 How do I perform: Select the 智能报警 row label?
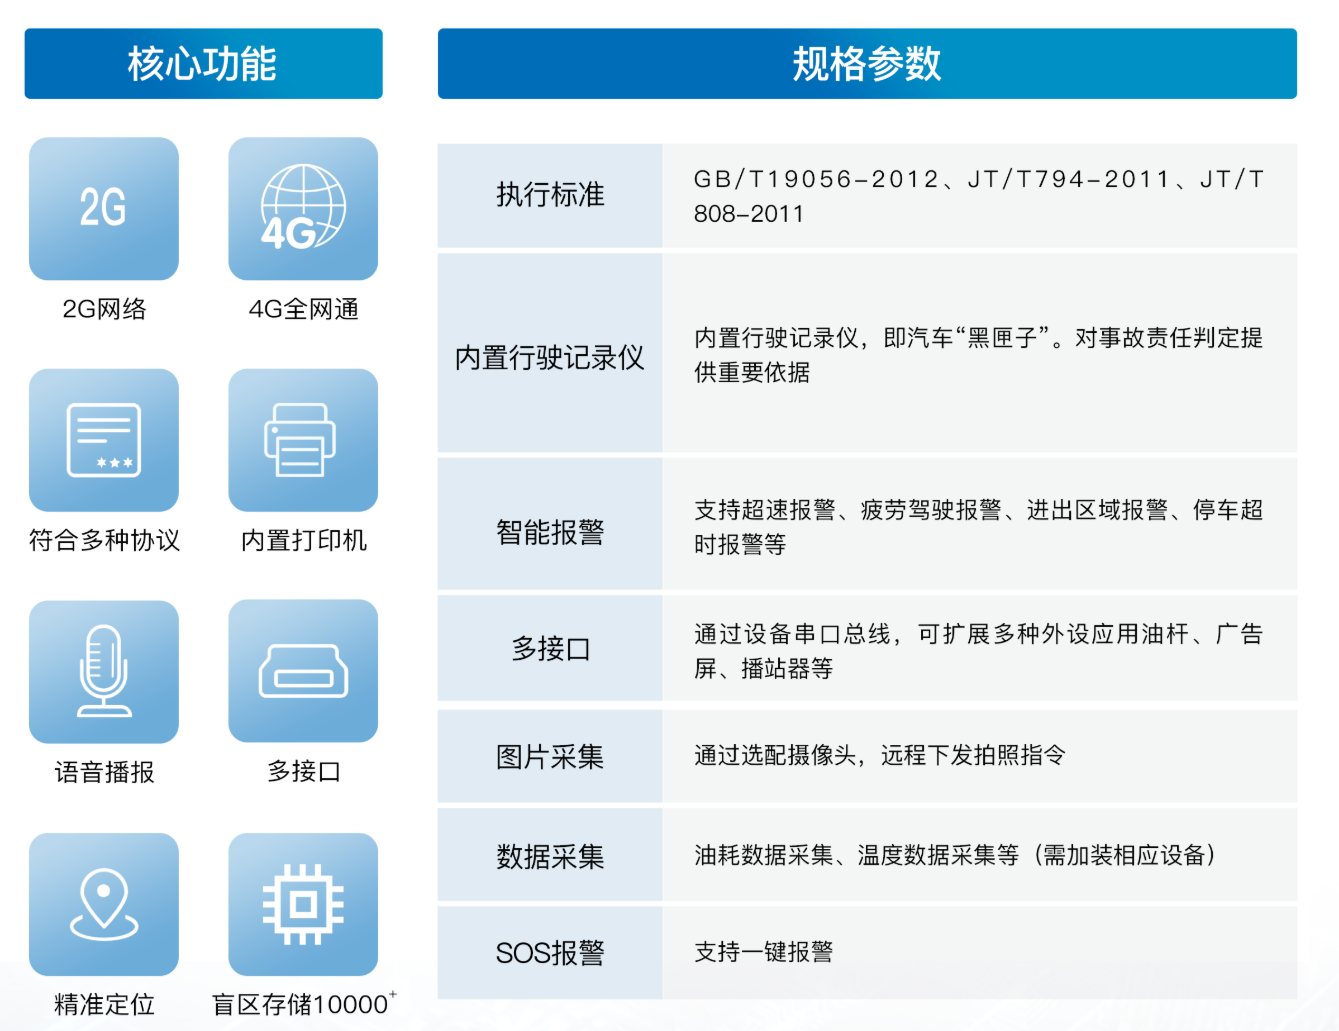click(550, 532)
